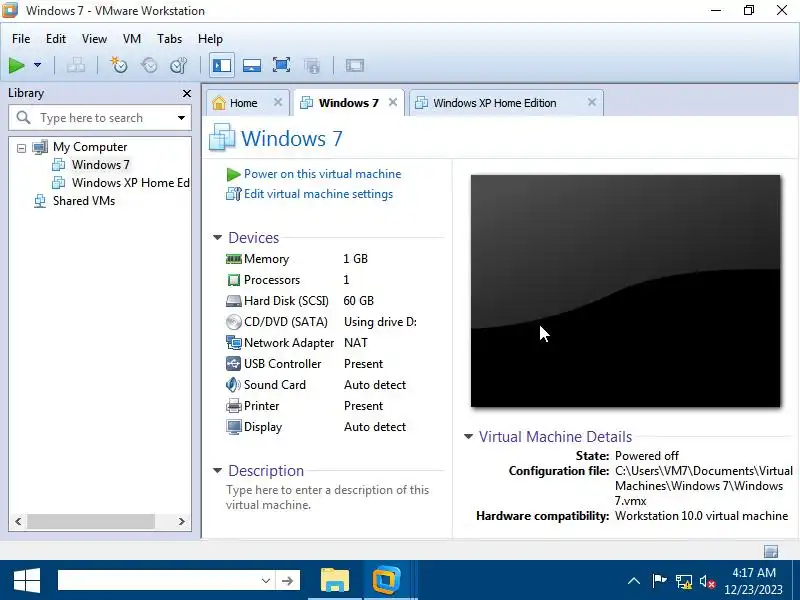The image size is (800, 600).
Task: Open the File menu
Action: tap(21, 39)
